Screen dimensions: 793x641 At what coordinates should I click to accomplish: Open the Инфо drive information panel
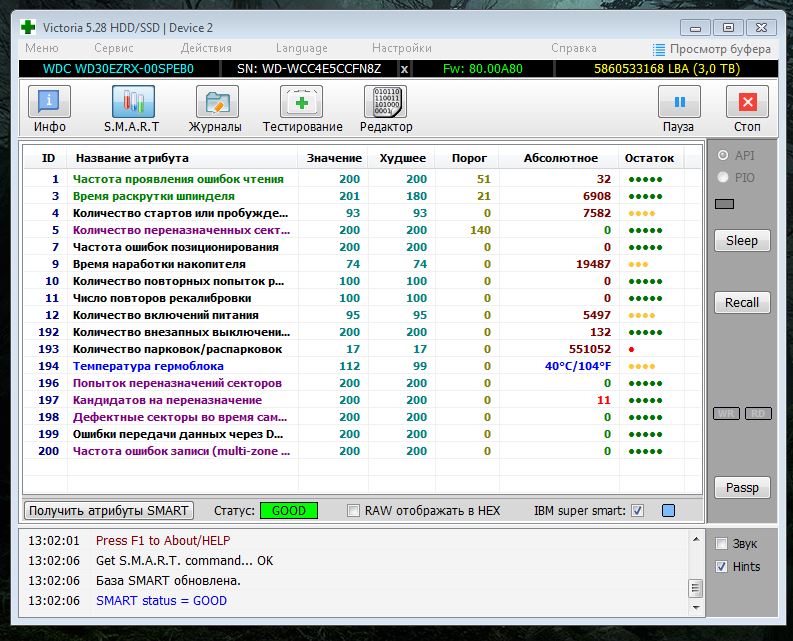(49, 102)
